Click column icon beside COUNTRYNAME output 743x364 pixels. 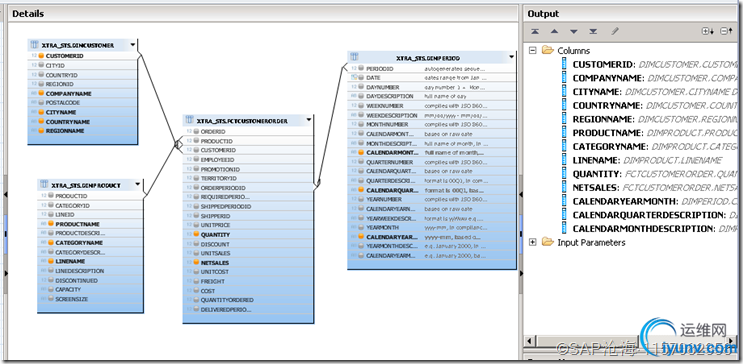click(564, 105)
